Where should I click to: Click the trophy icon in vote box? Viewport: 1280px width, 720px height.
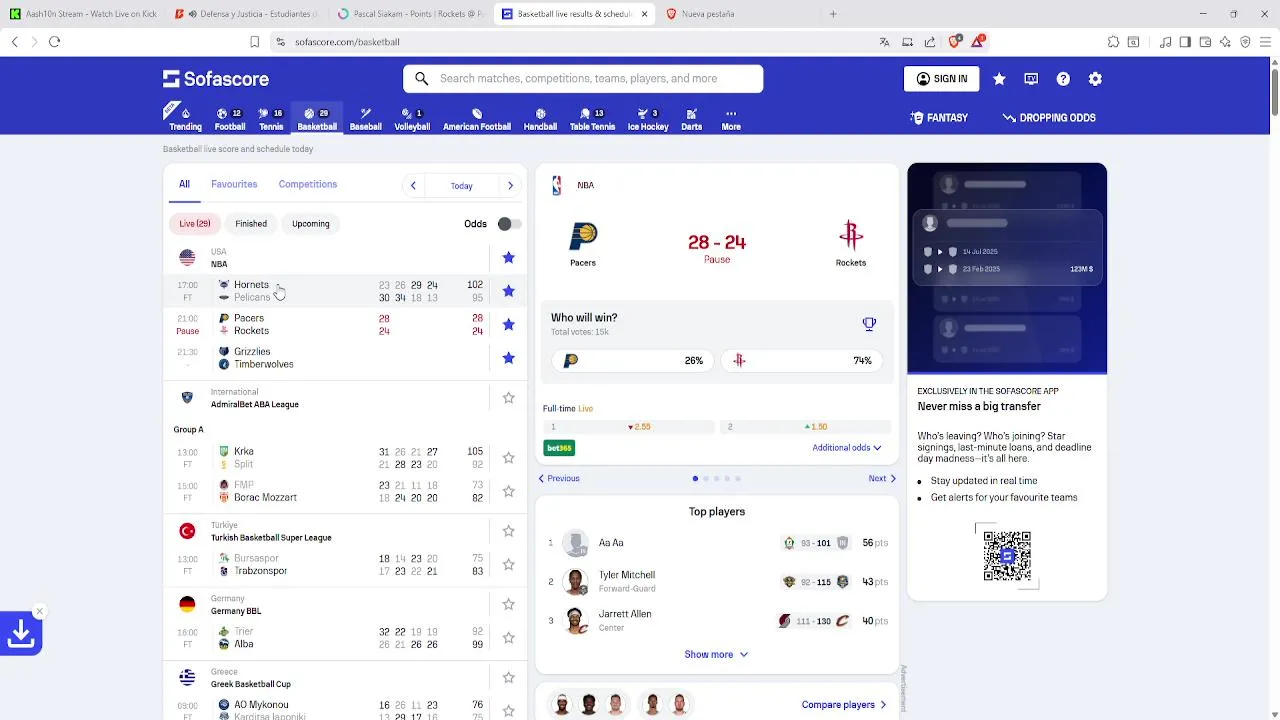[x=869, y=324]
